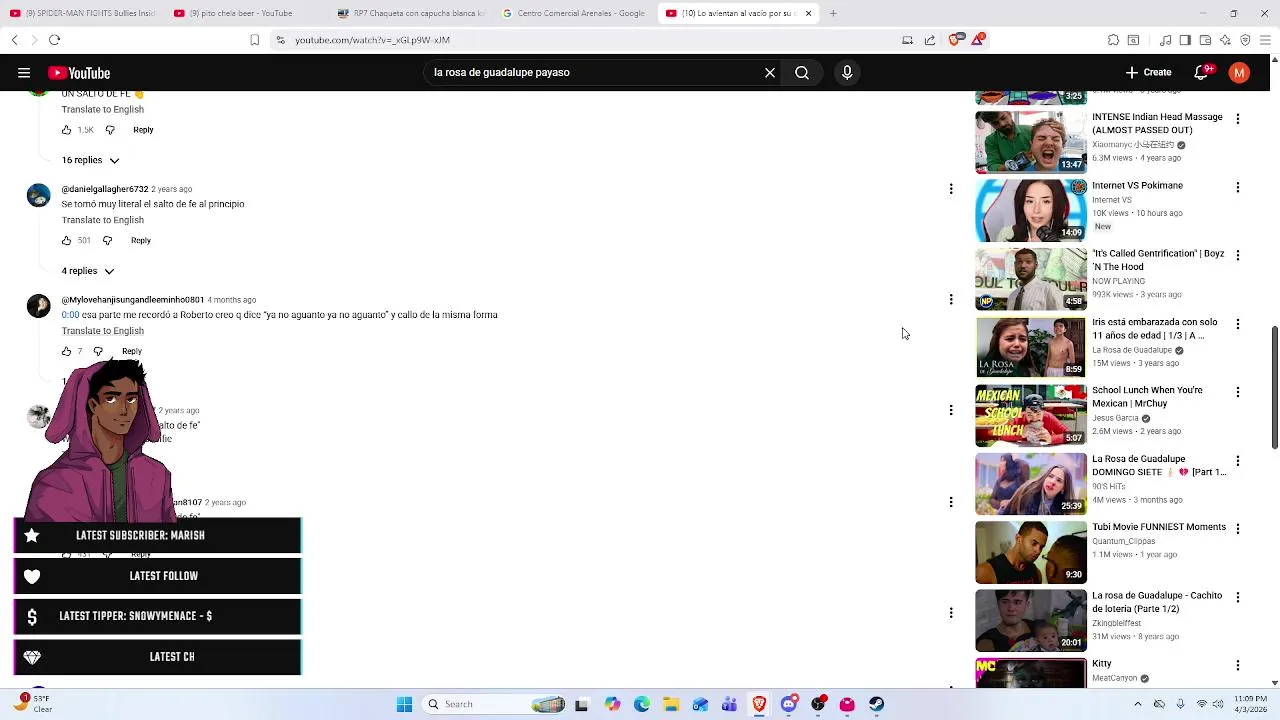Open It's Called Gentrification video title
The image size is (1280, 720).
coord(1158,260)
